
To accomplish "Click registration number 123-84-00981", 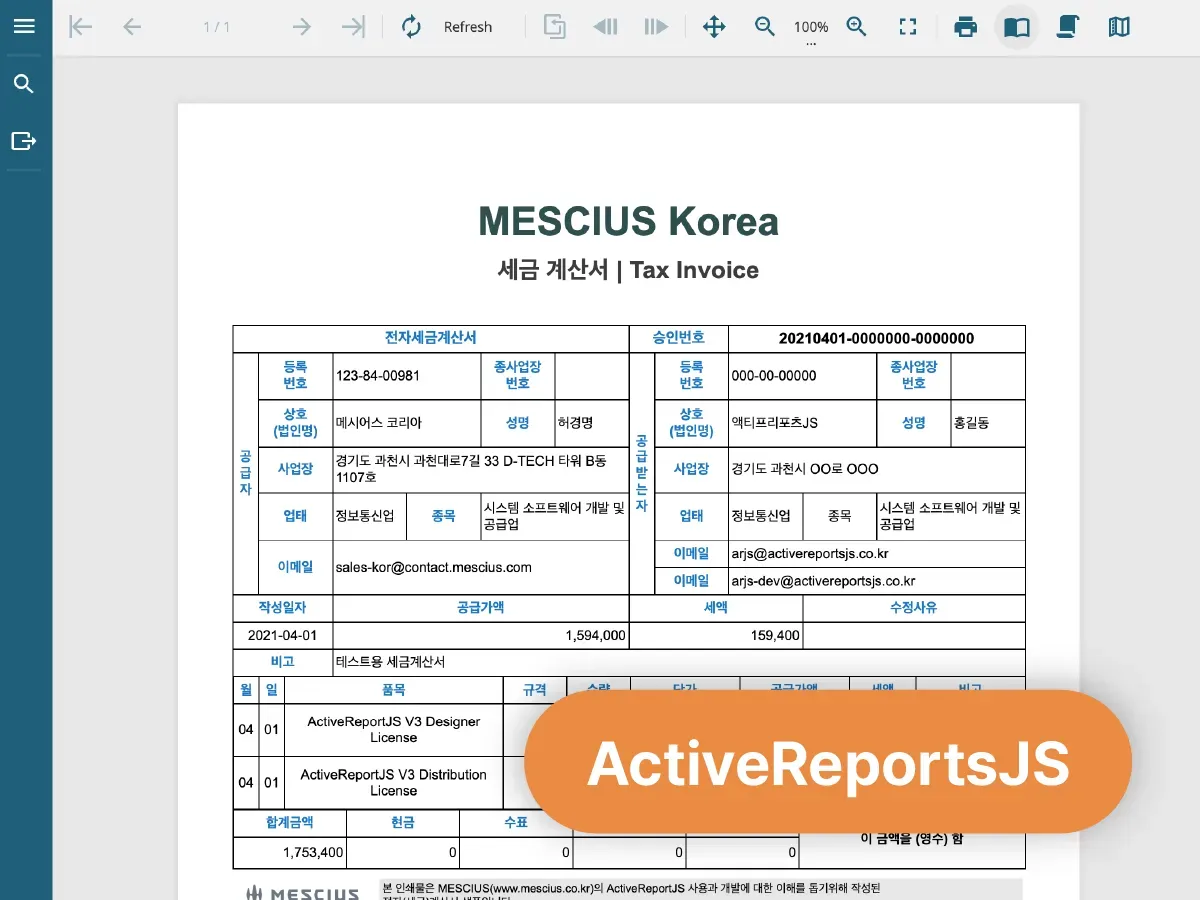I will pyautogui.click(x=378, y=376).
